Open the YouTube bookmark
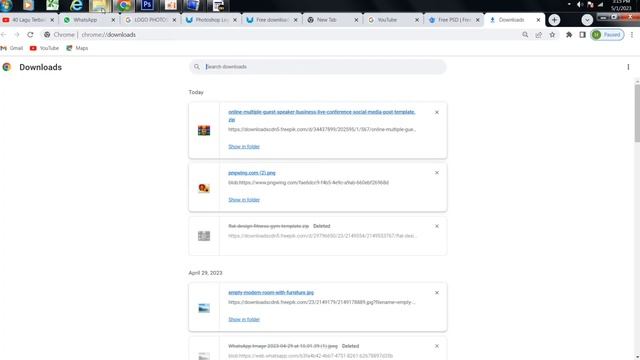 [44, 48]
